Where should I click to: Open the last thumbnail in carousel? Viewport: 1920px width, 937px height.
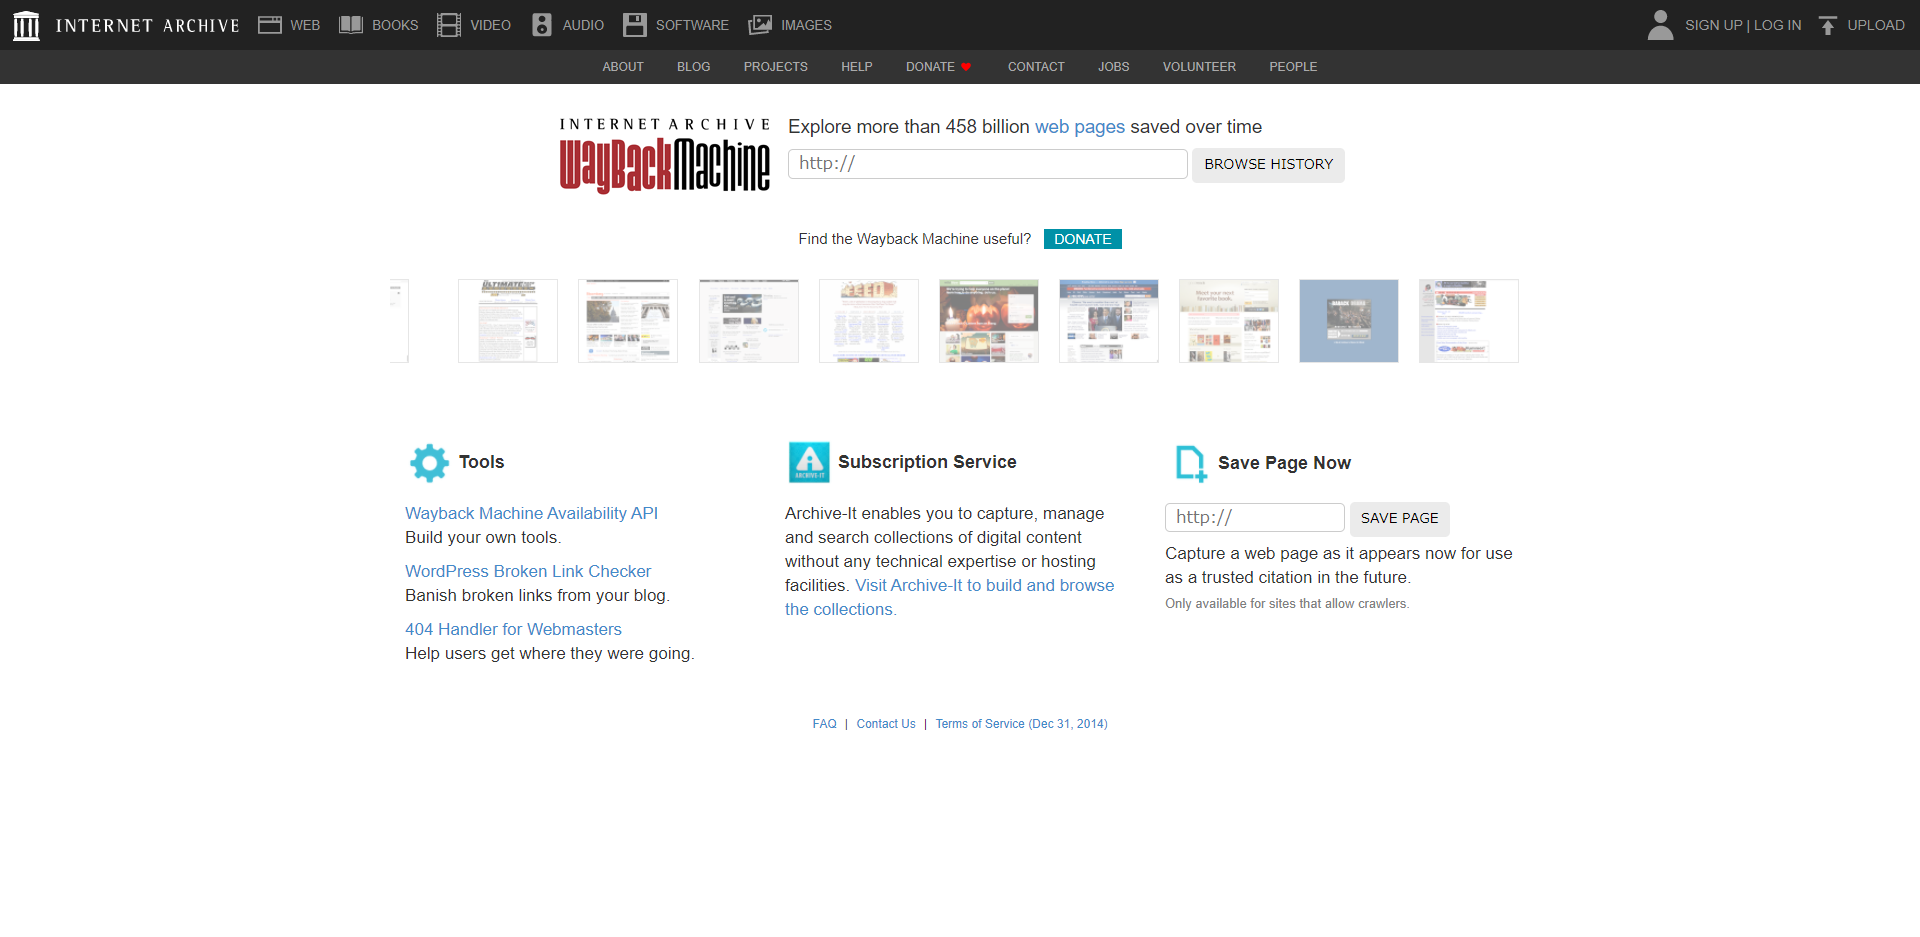tap(1469, 321)
